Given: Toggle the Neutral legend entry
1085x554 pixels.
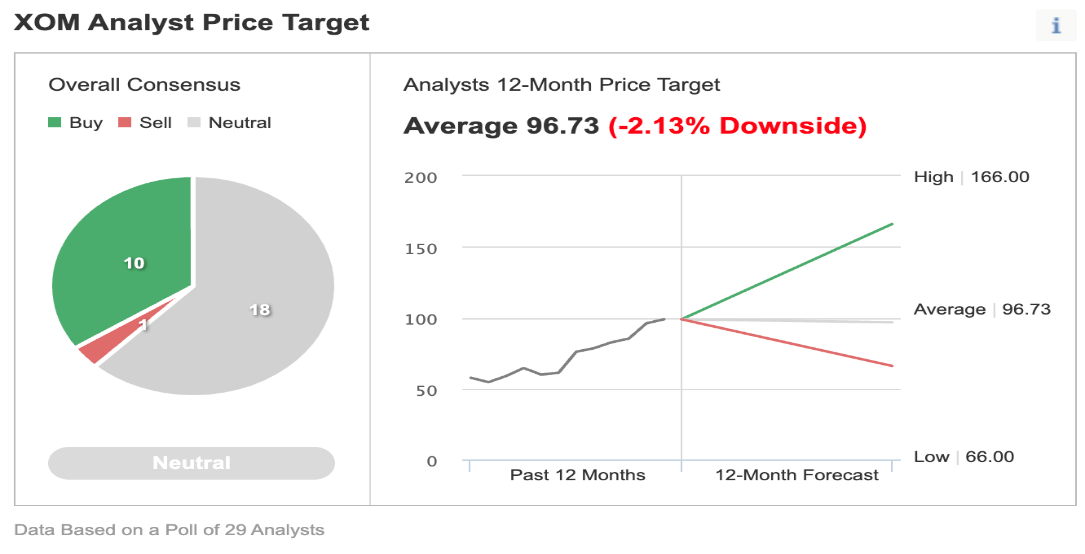Looking at the screenshot, I should tap(230, 123).
